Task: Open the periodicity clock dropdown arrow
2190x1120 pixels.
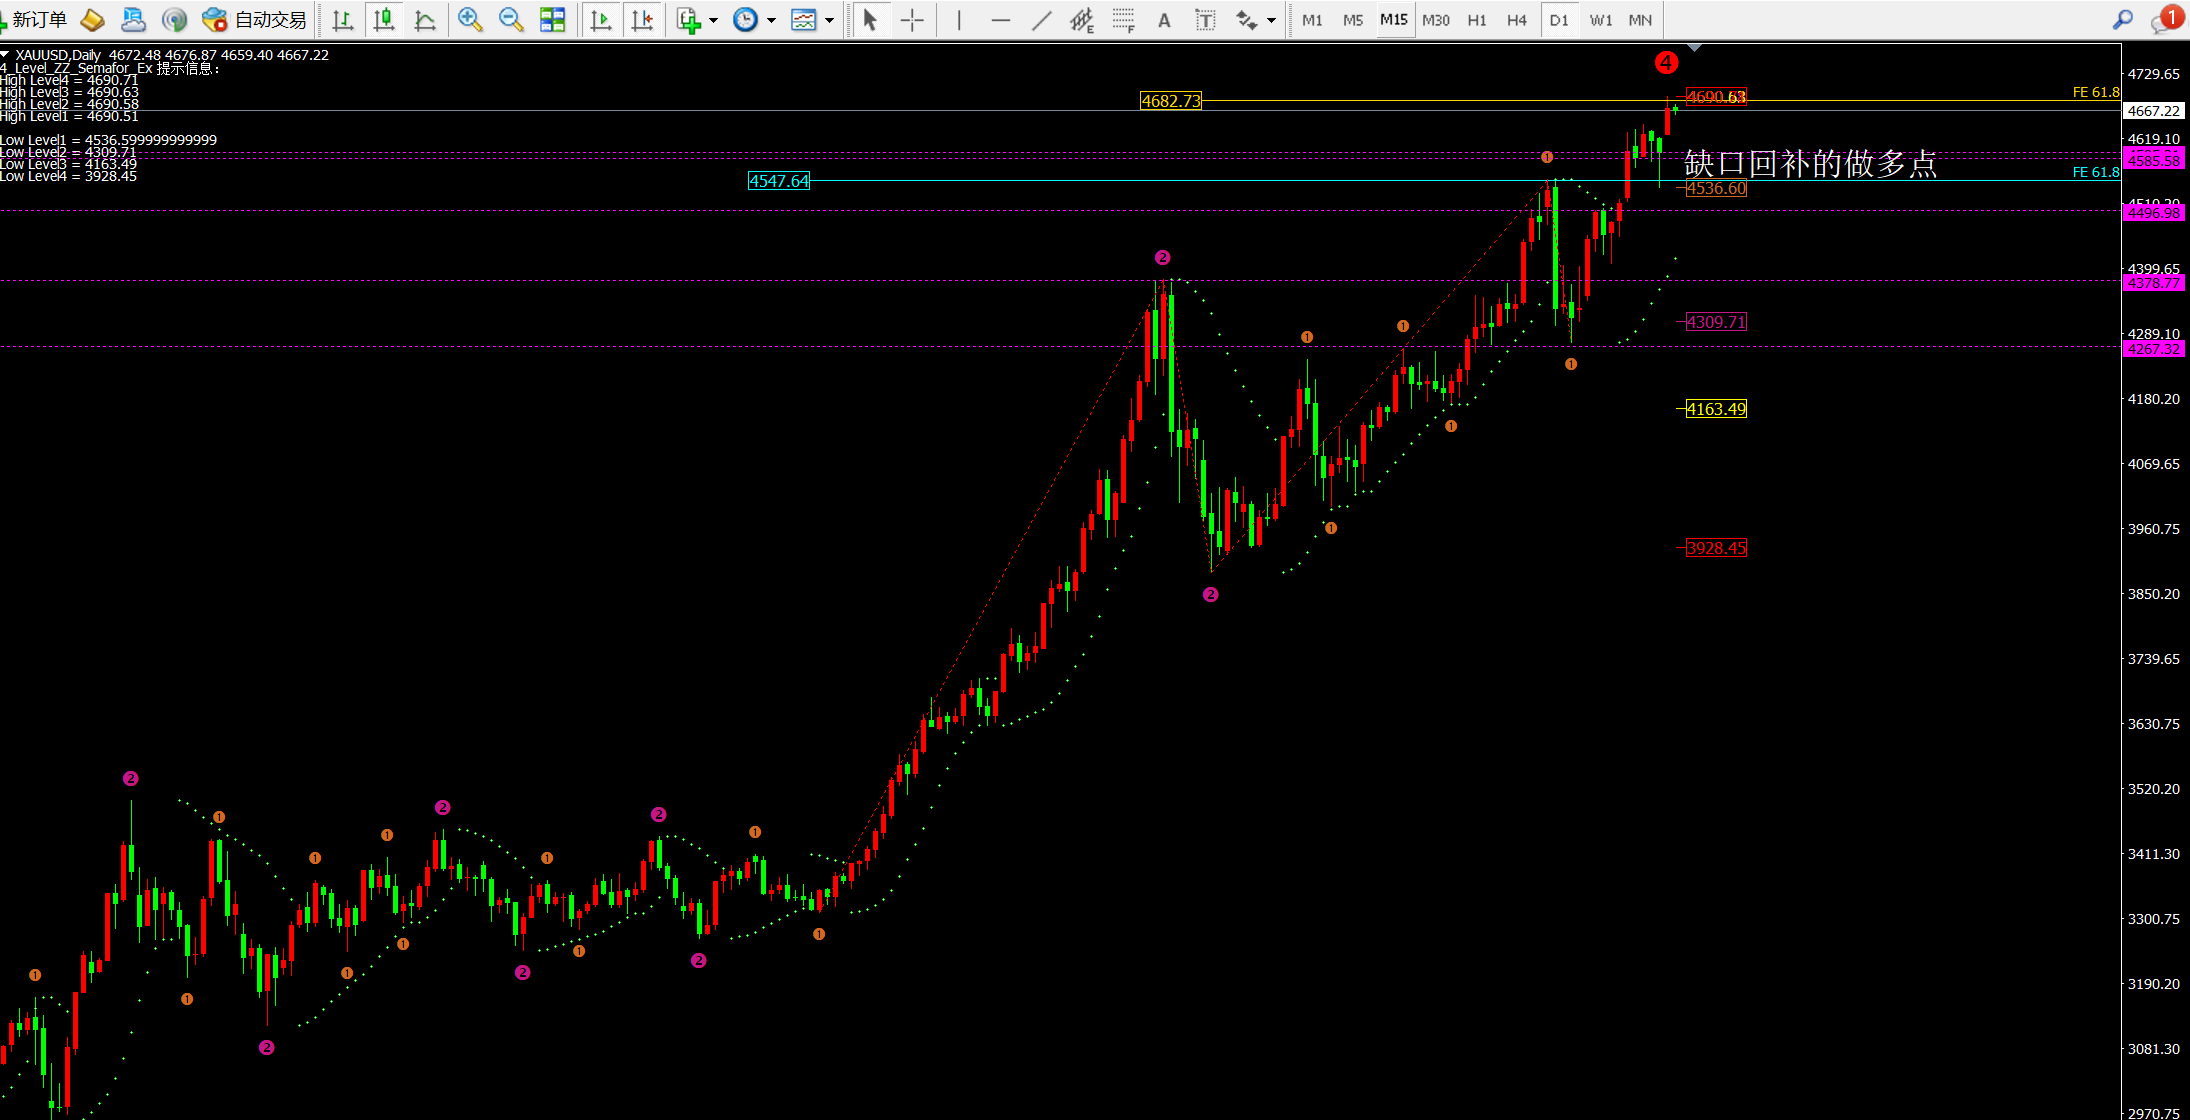Action: pos(771,20)
